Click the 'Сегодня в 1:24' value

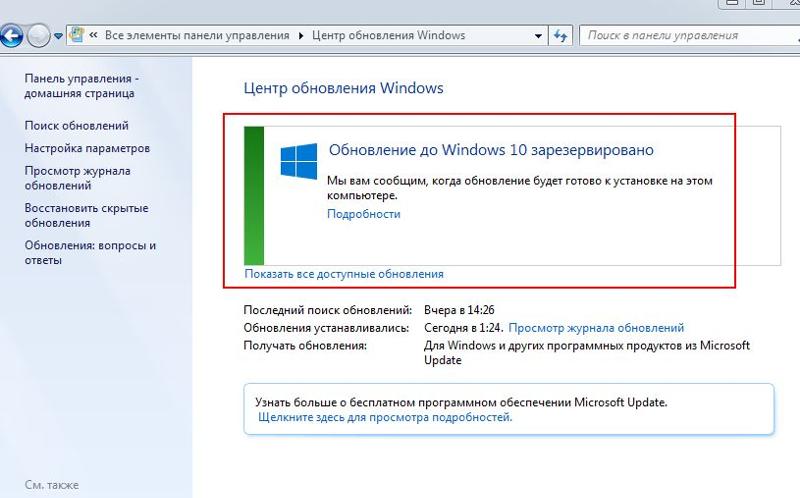464,328
